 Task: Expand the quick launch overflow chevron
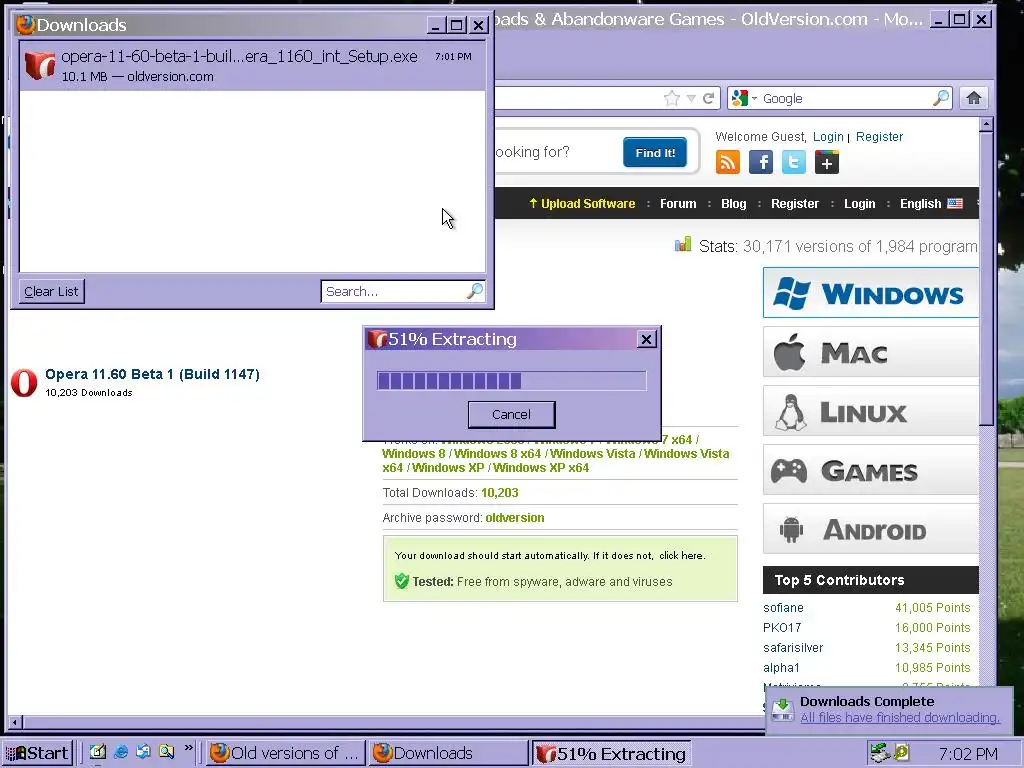(189, 748)
